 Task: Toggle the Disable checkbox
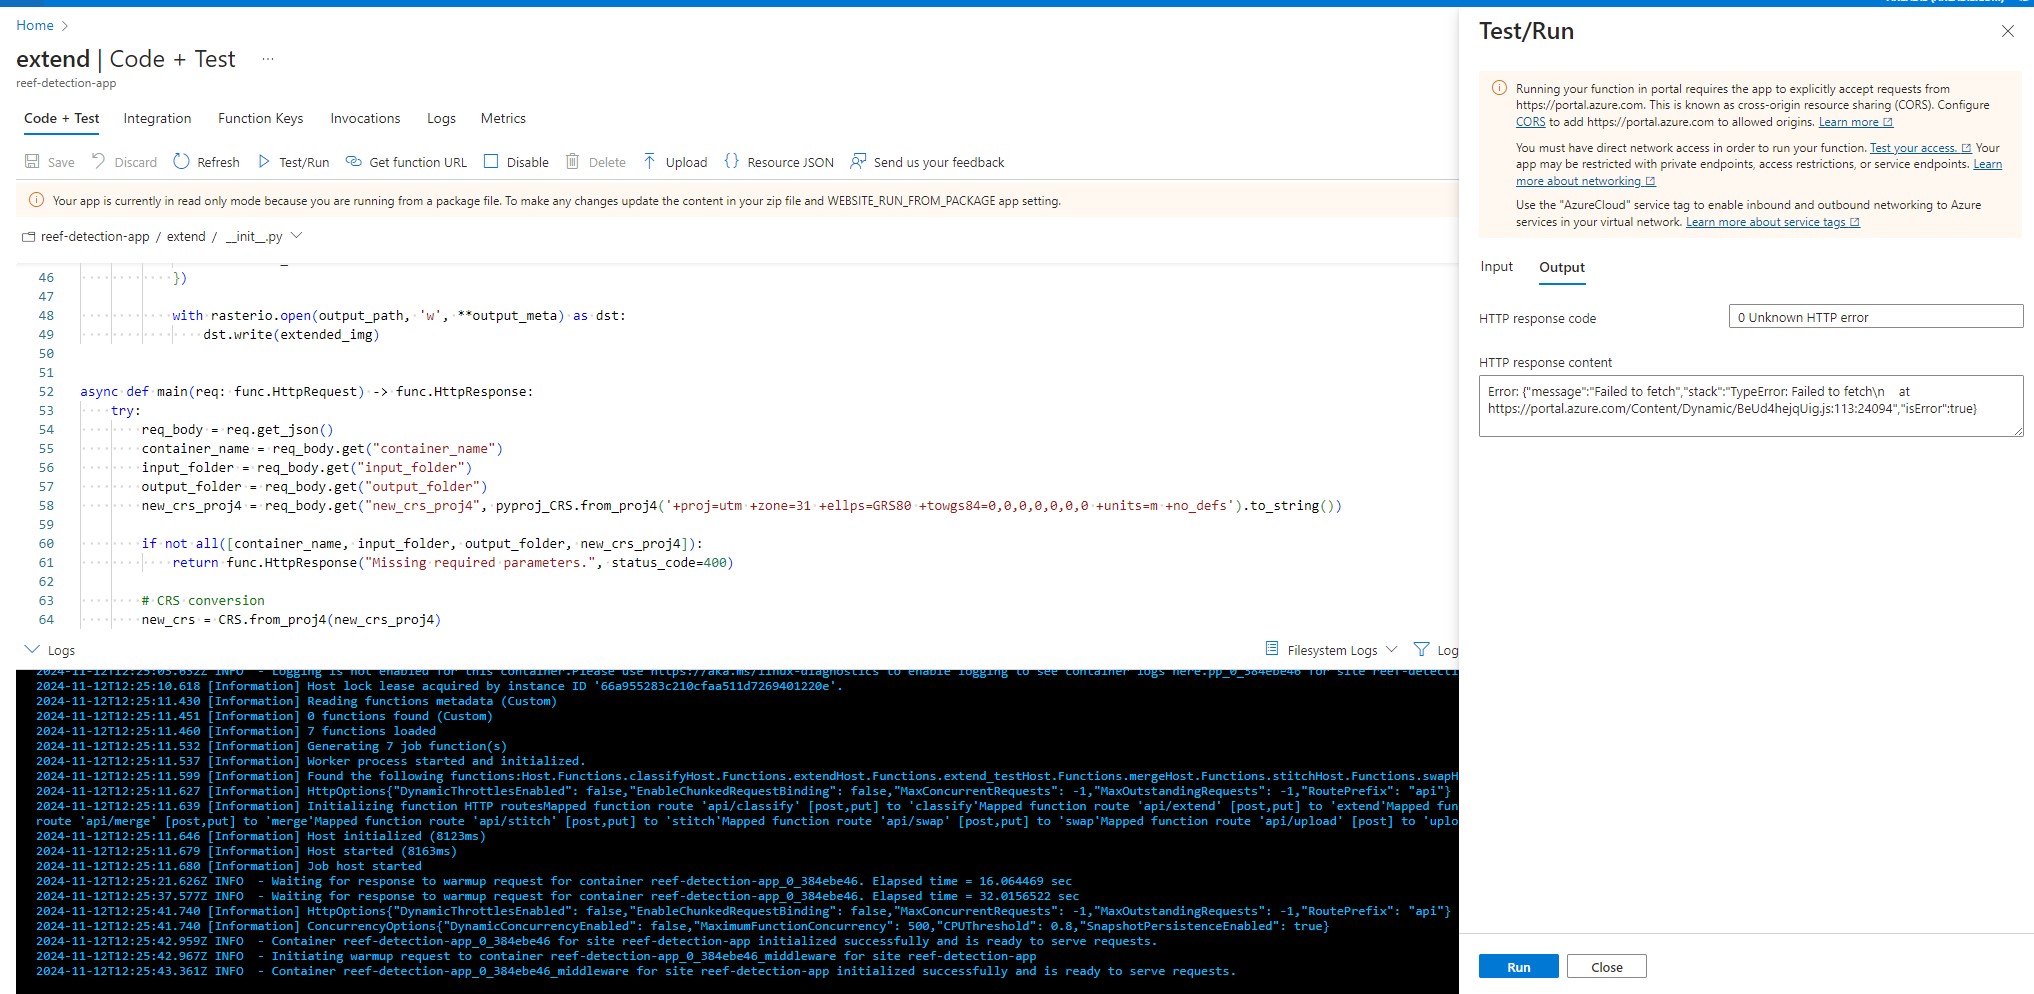[x=491, y=161]
